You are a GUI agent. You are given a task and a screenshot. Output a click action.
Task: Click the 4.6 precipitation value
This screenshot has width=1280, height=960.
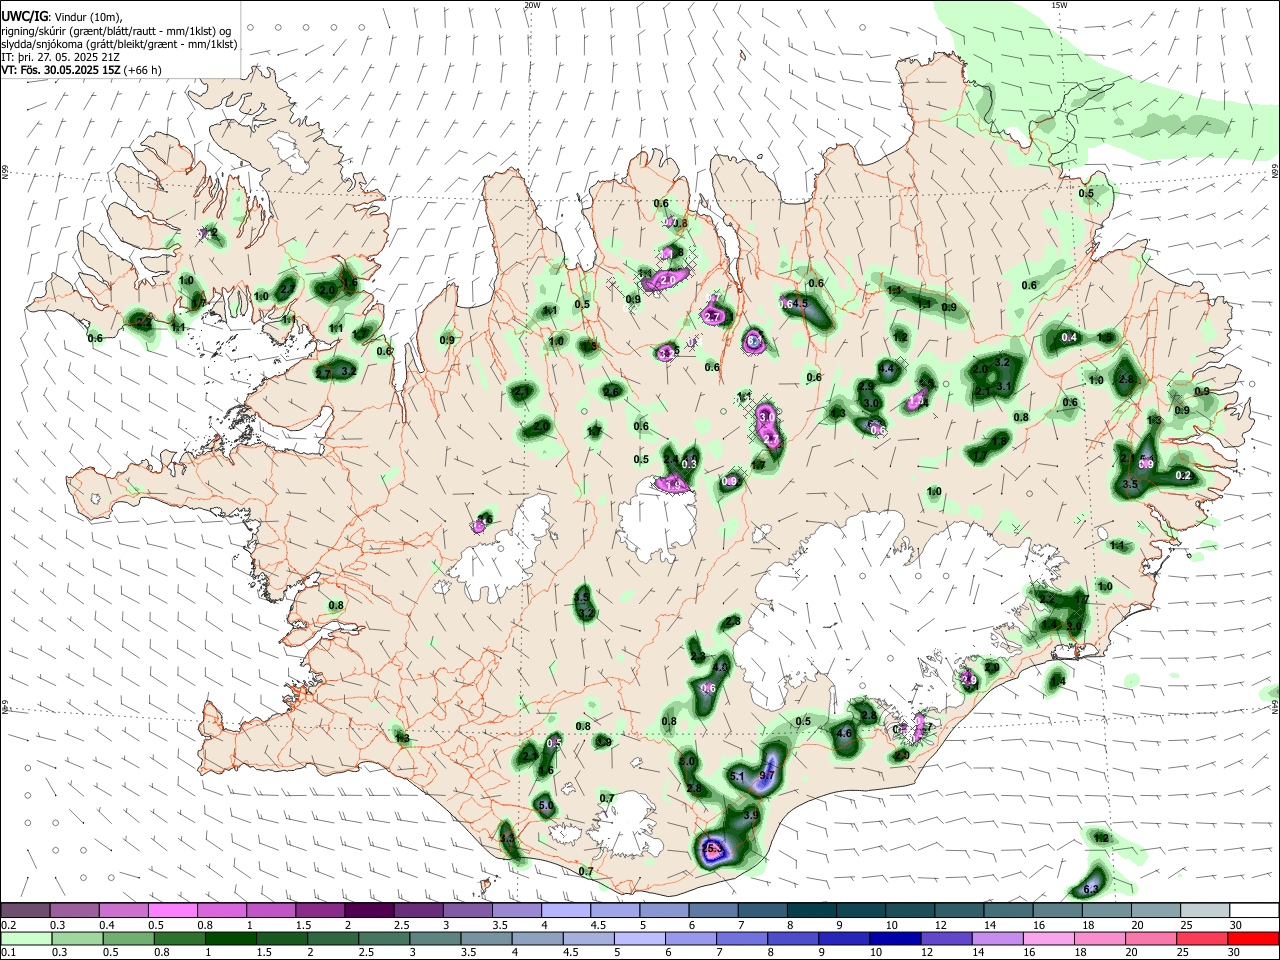point(844,733)
